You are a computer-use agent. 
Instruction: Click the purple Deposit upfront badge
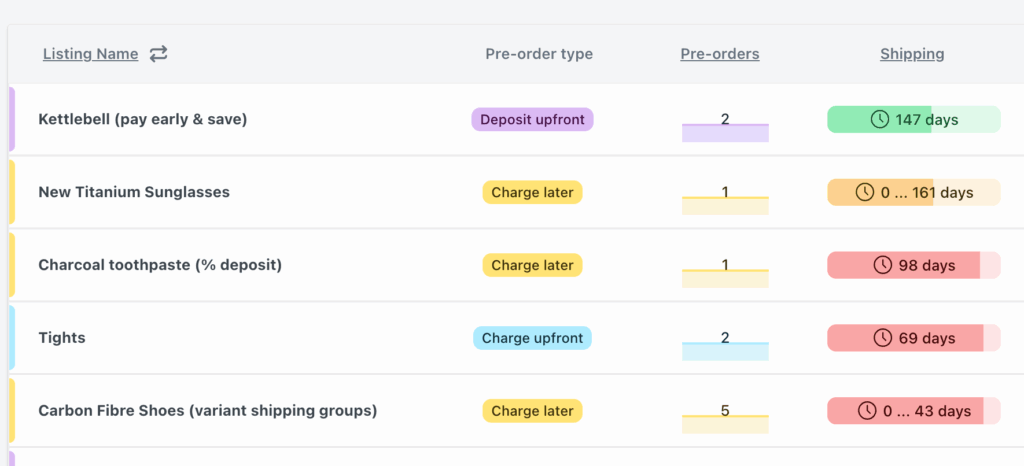point(532,120)
